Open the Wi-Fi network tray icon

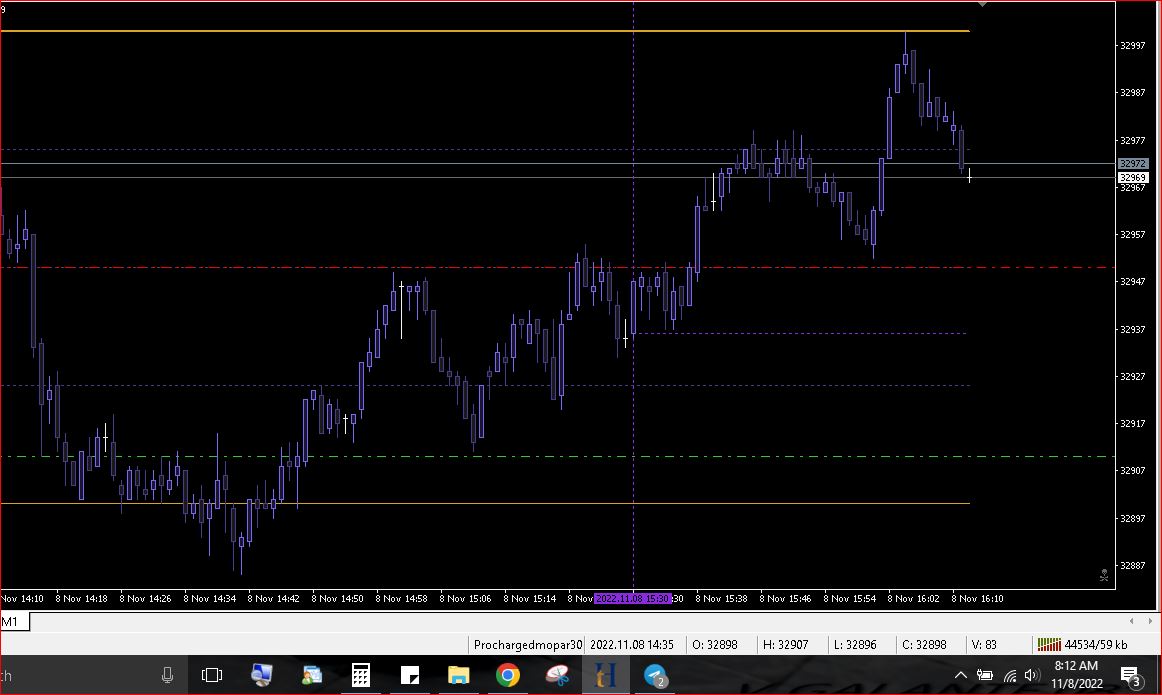coord(1010,675)
